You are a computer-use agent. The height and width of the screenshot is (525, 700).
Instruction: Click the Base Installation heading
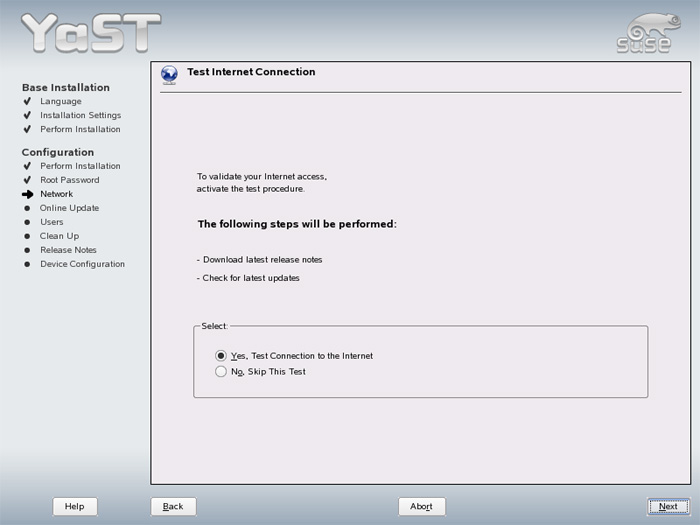coord(66,88)
